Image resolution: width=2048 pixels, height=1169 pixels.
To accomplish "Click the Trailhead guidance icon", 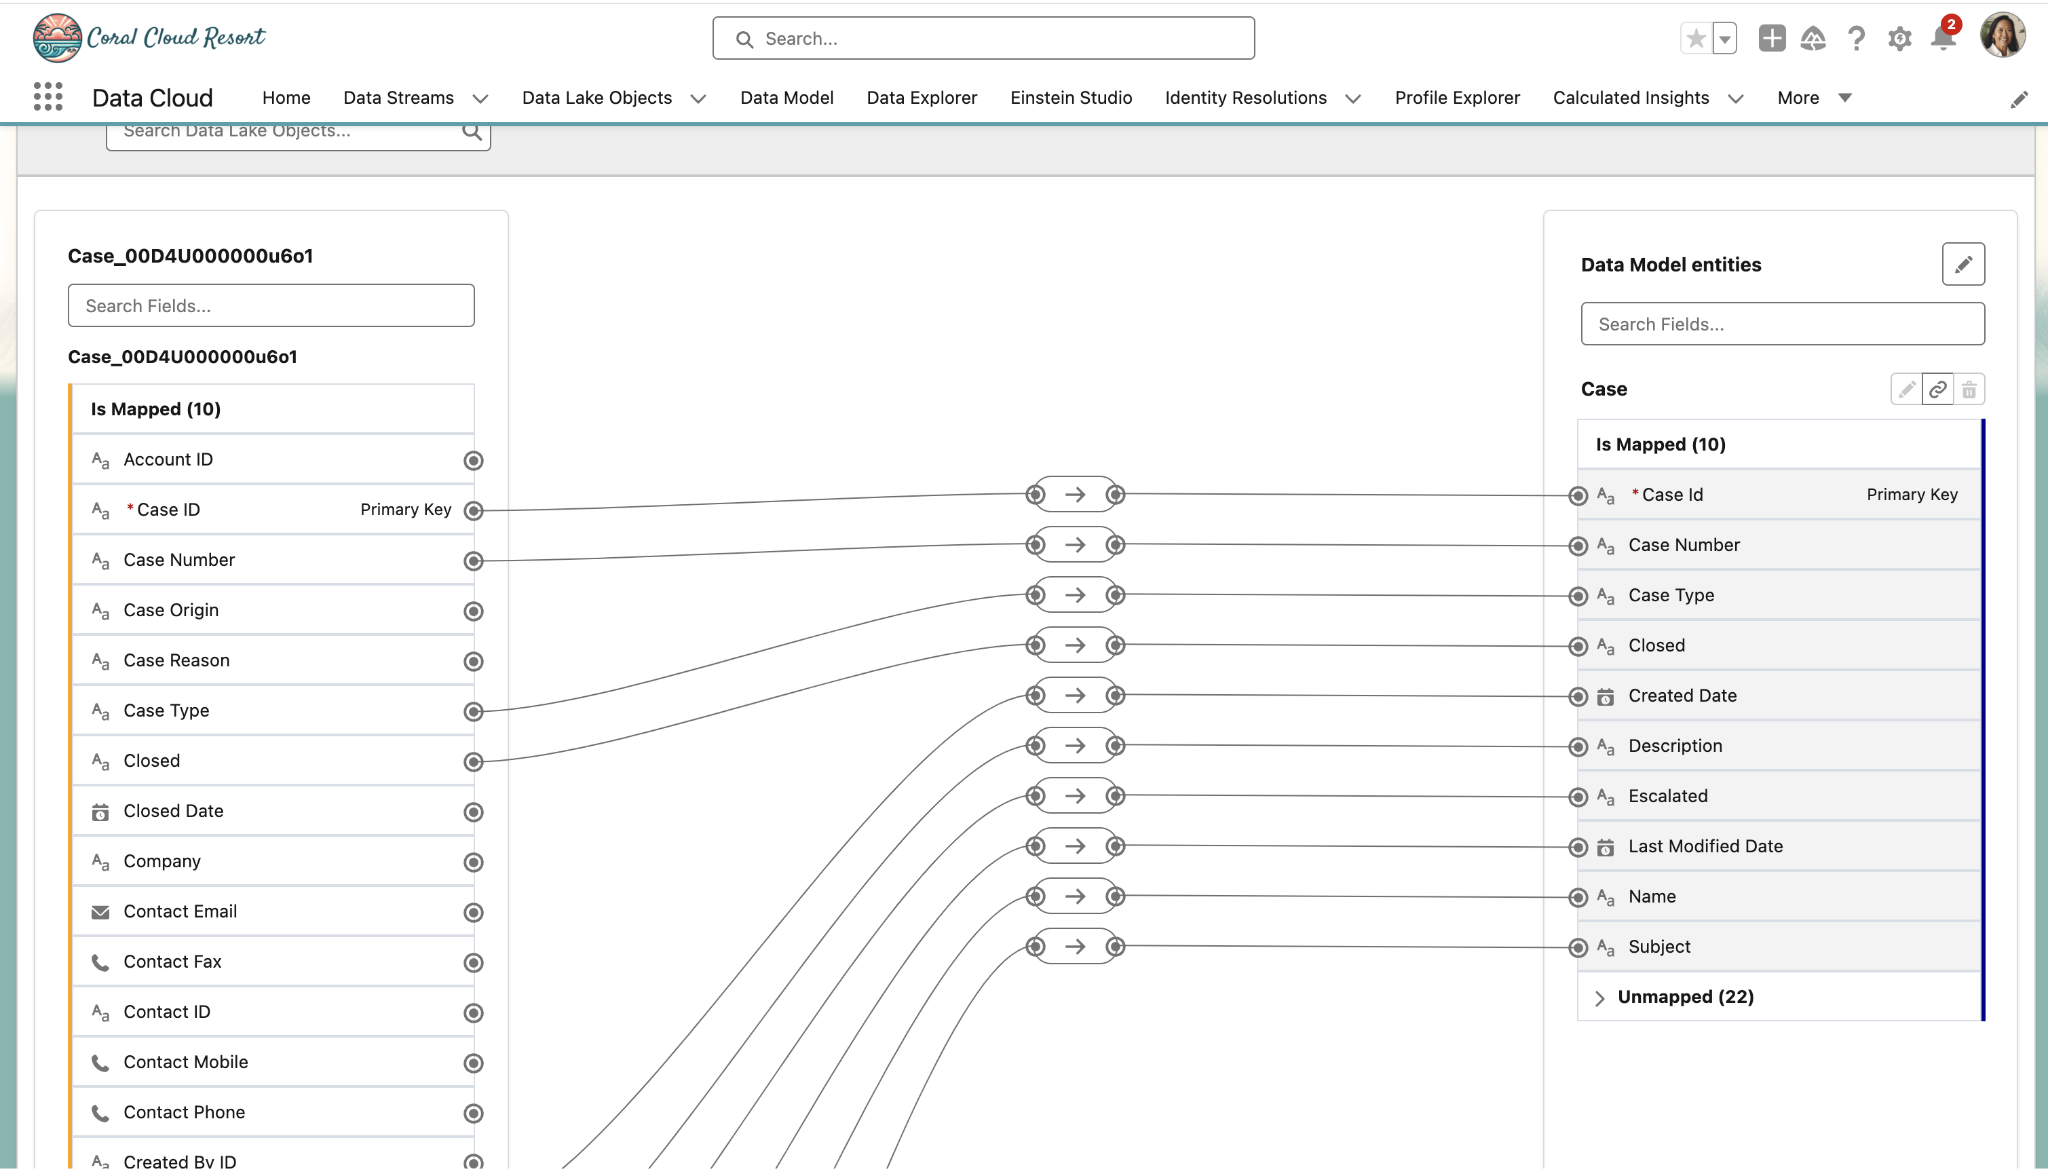I will click(1813, 39).
